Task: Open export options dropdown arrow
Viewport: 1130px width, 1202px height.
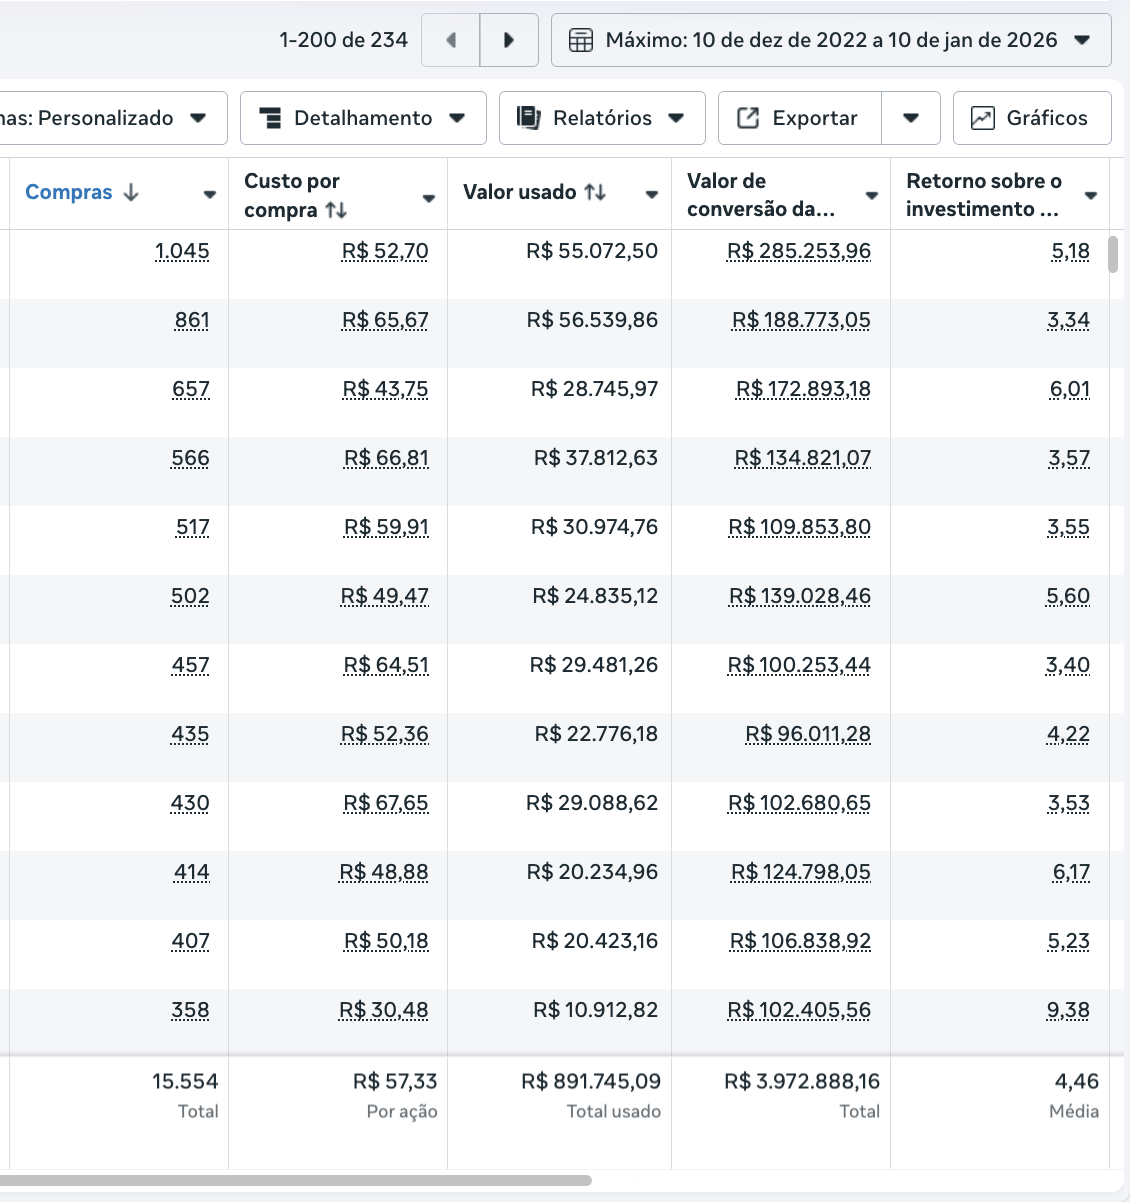Action: (x=911, y=118)
